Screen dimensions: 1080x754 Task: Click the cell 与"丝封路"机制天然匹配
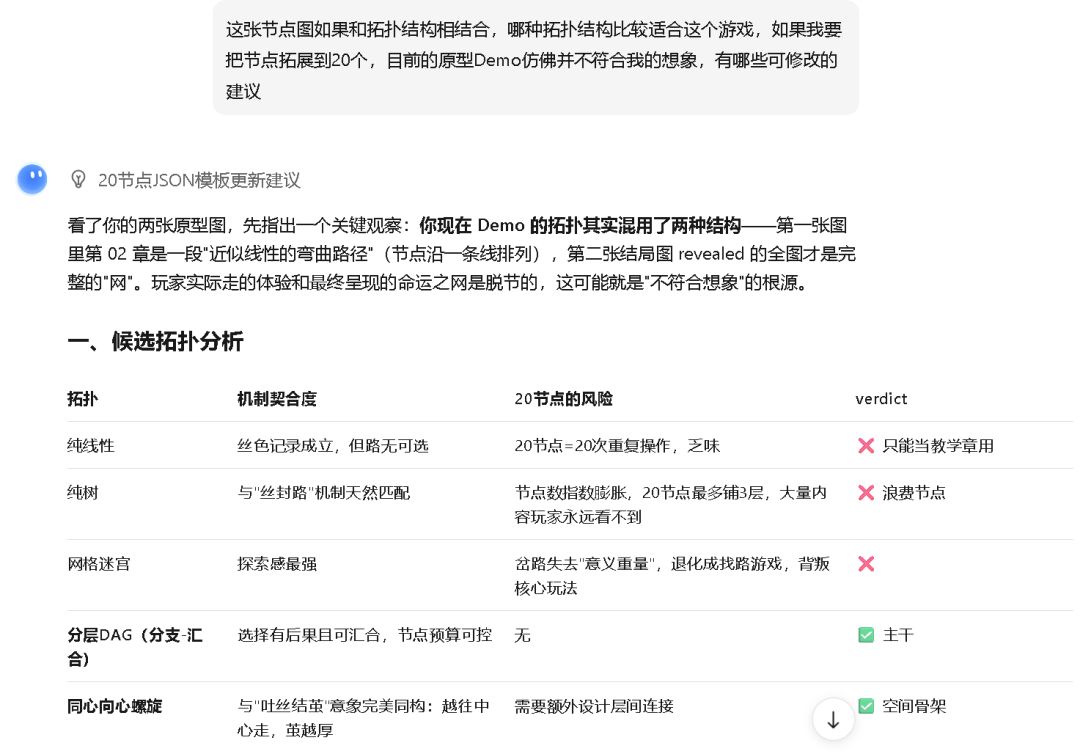coord(324,492)
